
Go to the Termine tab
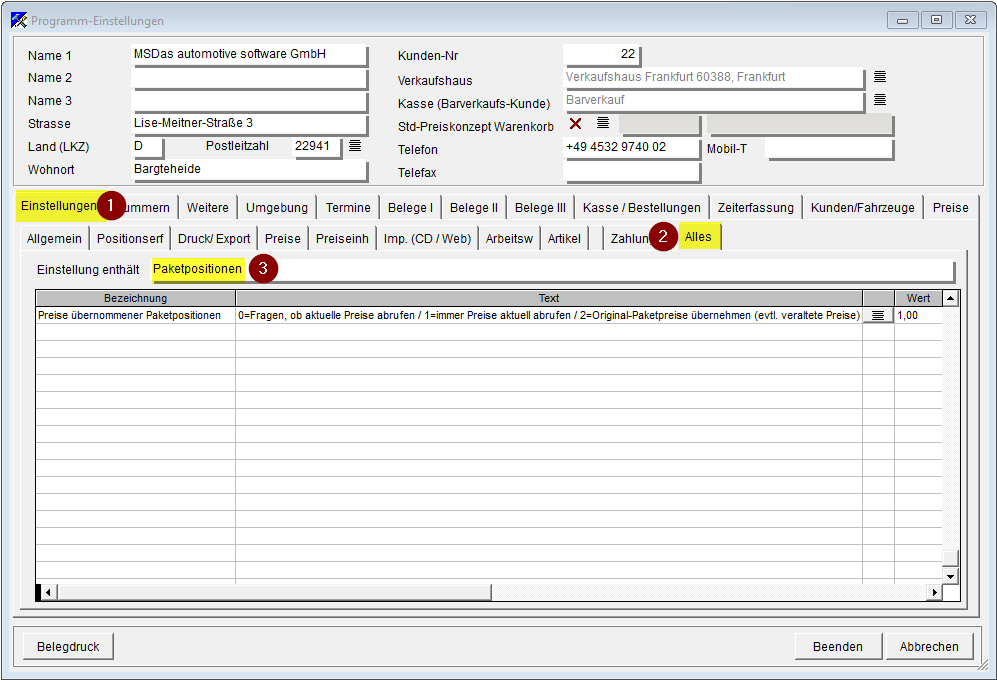[348, 208]
